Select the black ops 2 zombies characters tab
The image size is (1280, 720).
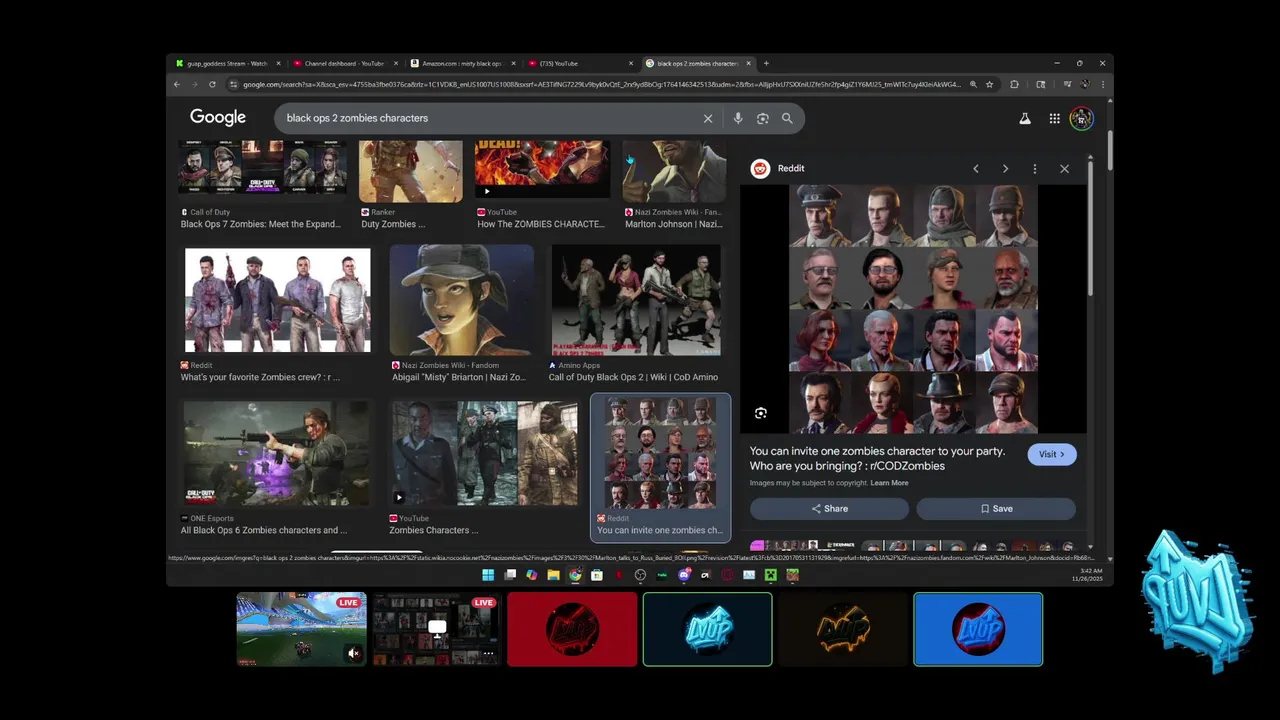697,63
